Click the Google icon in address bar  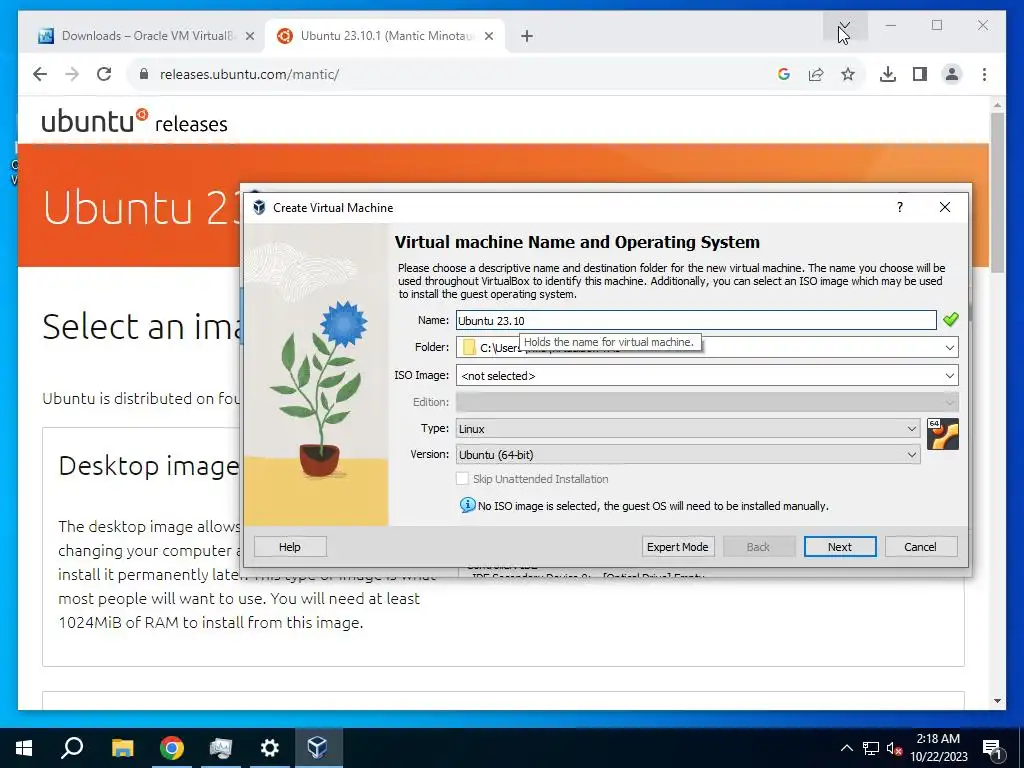(x=784, y=74)
